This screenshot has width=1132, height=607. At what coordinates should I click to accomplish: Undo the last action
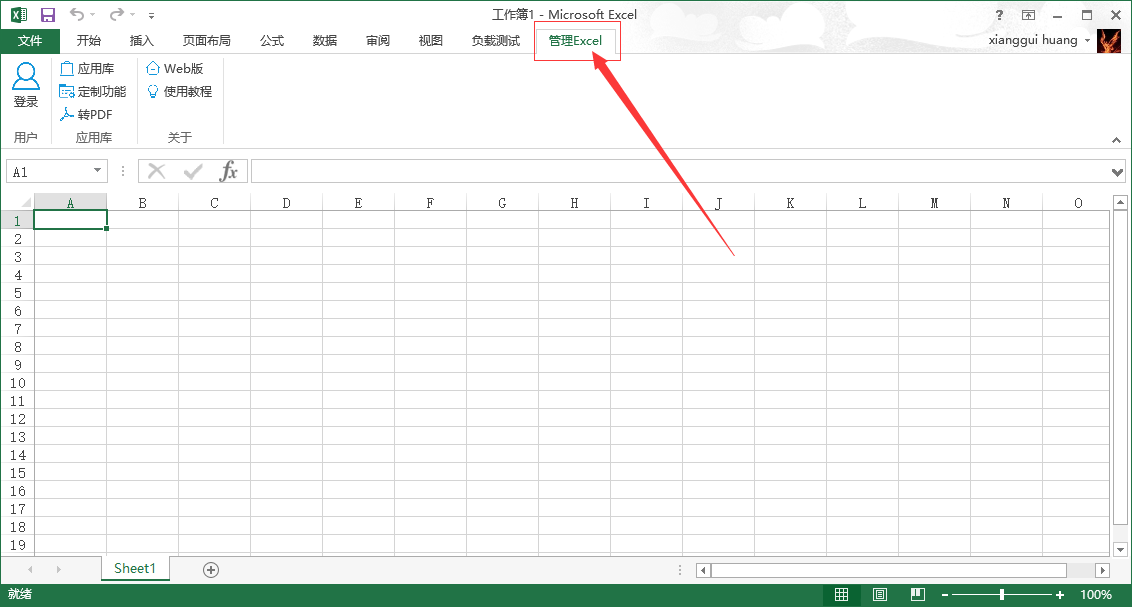pyautogui.click(x=77, y=14)
